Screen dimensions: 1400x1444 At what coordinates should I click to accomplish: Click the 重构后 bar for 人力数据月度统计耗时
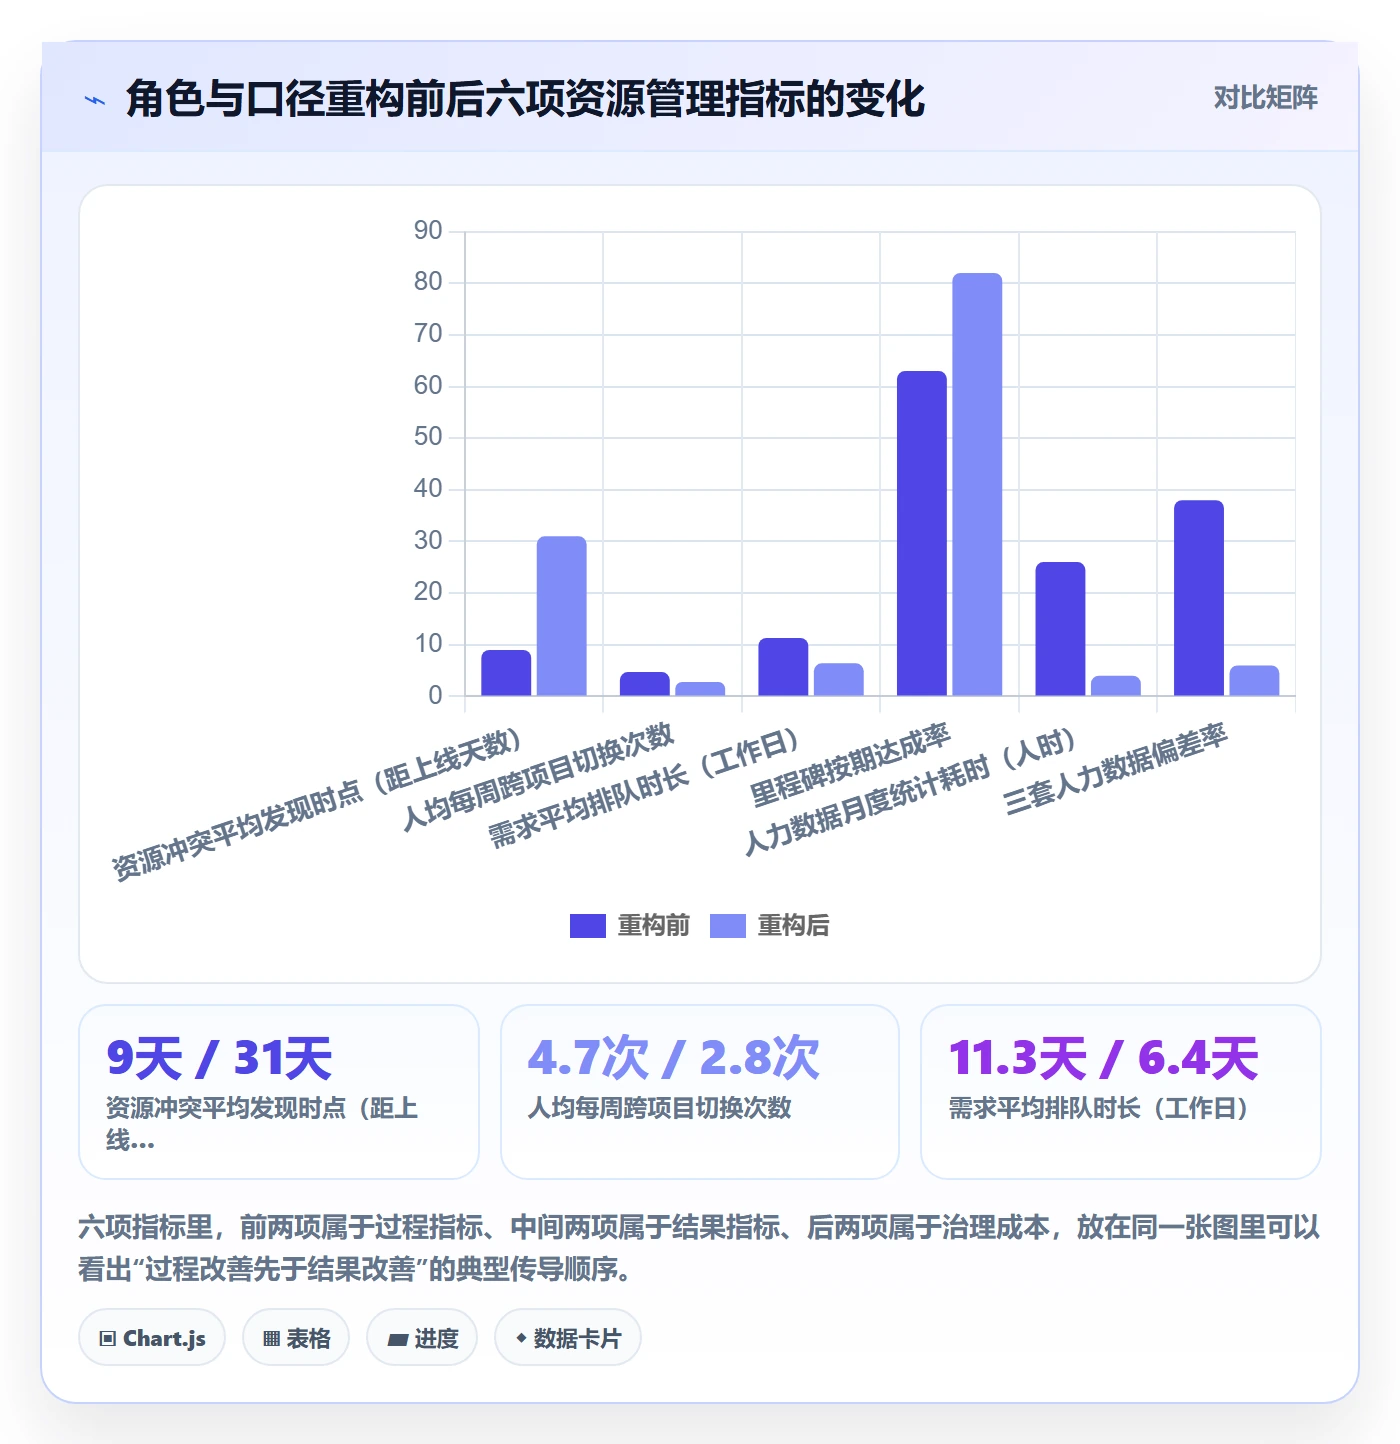(x=1116, y=685)
